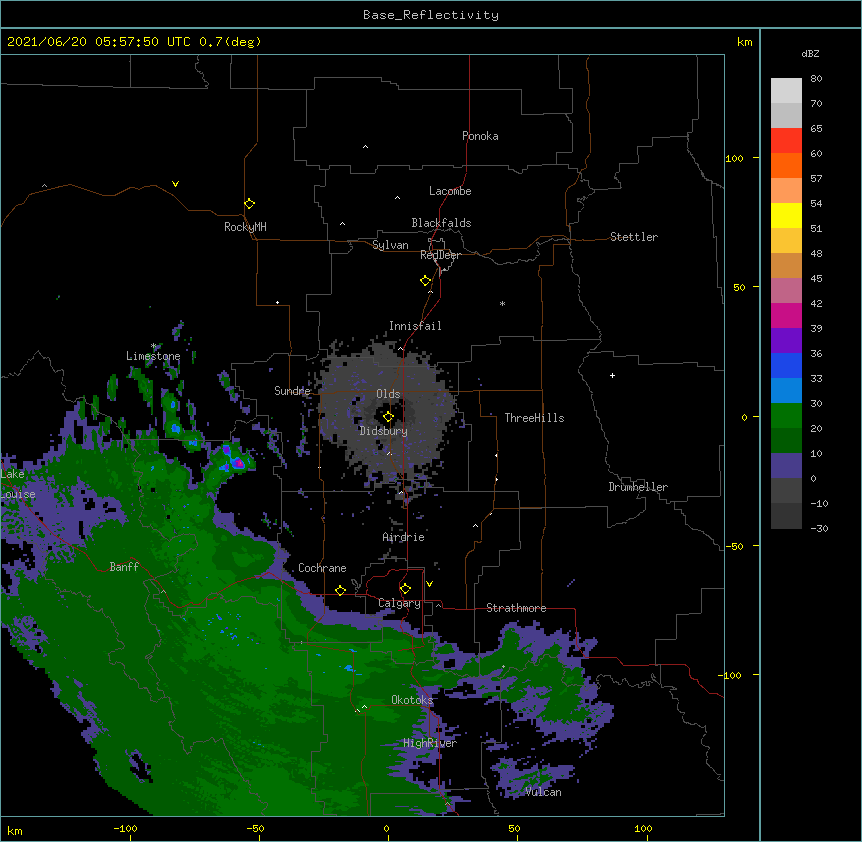Click the Sundre label
This screenshot has height=842, width=862.
click(292, 391)
